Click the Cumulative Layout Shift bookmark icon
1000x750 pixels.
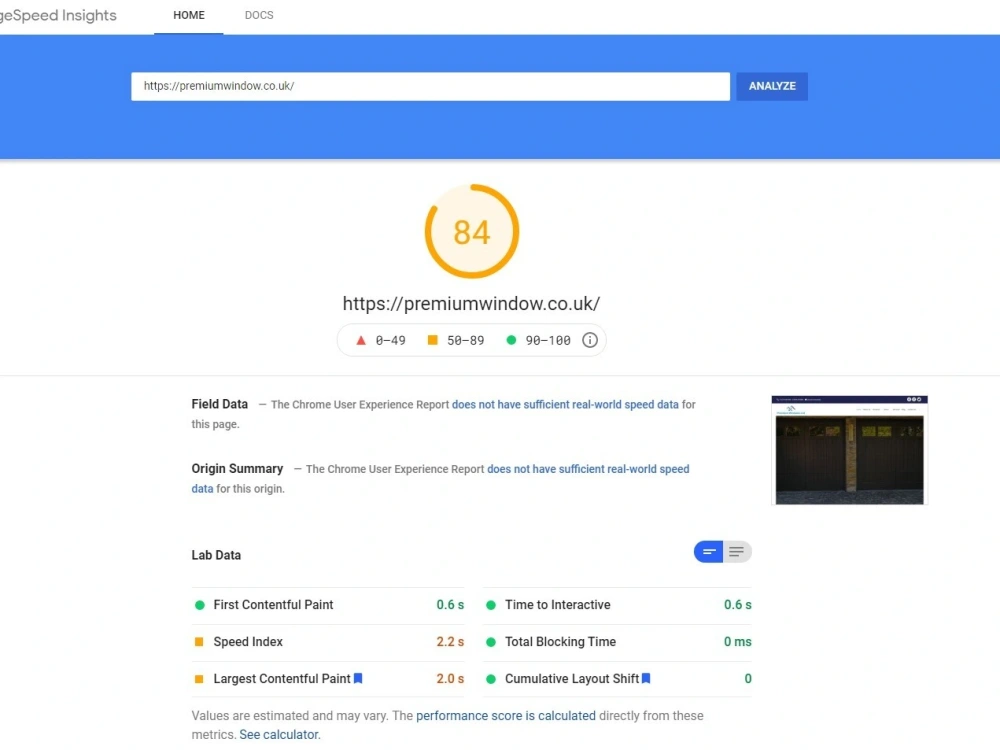pyautogui.click(x=646, y=679)
